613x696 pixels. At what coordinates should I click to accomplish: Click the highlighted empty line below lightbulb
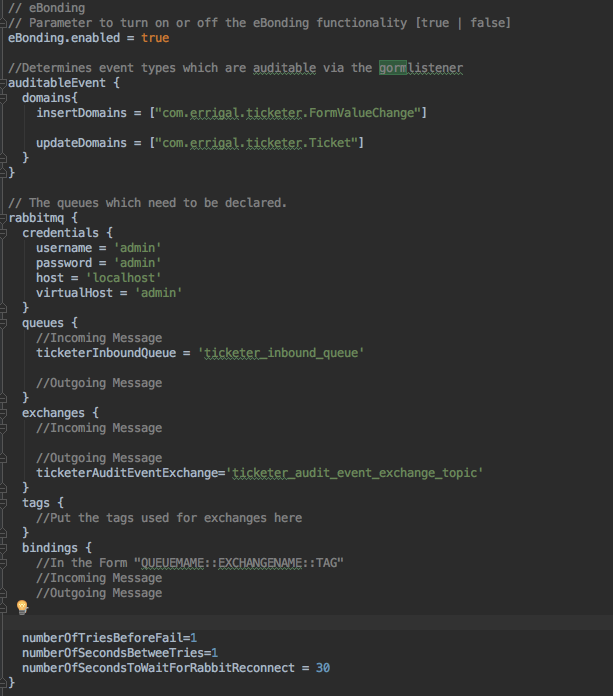point(300,622)
